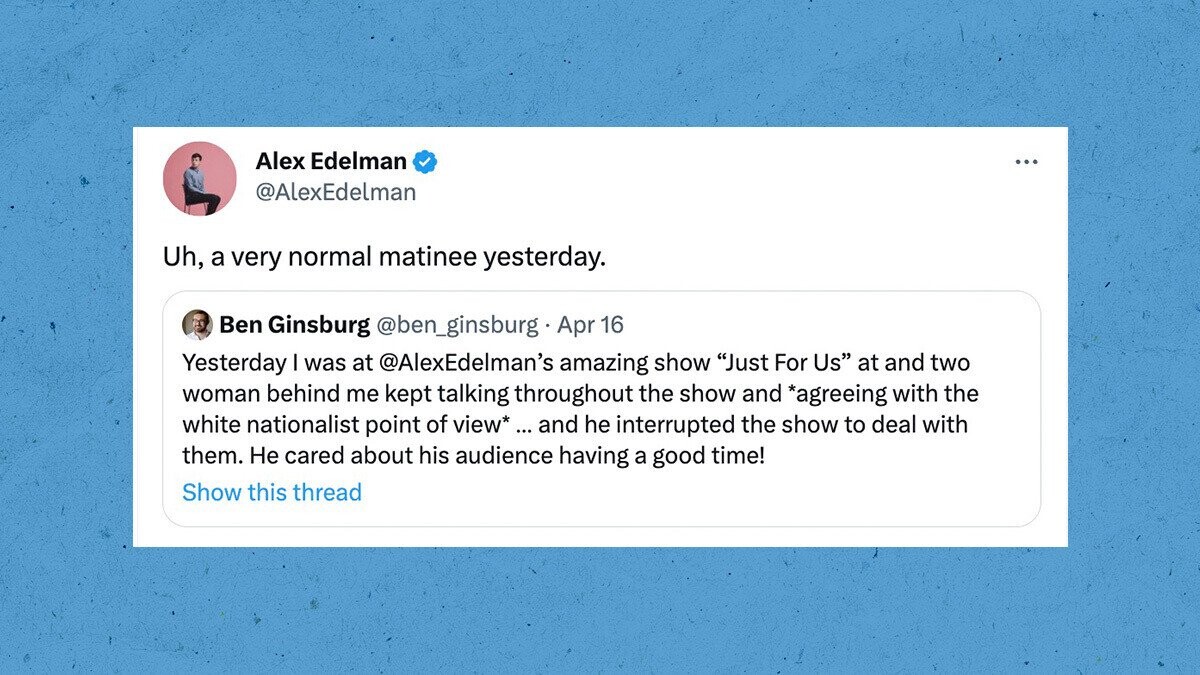Click the blue verified checkmark badge
This screenshot has width=1200, height=675.
click(x=426, y=161)
